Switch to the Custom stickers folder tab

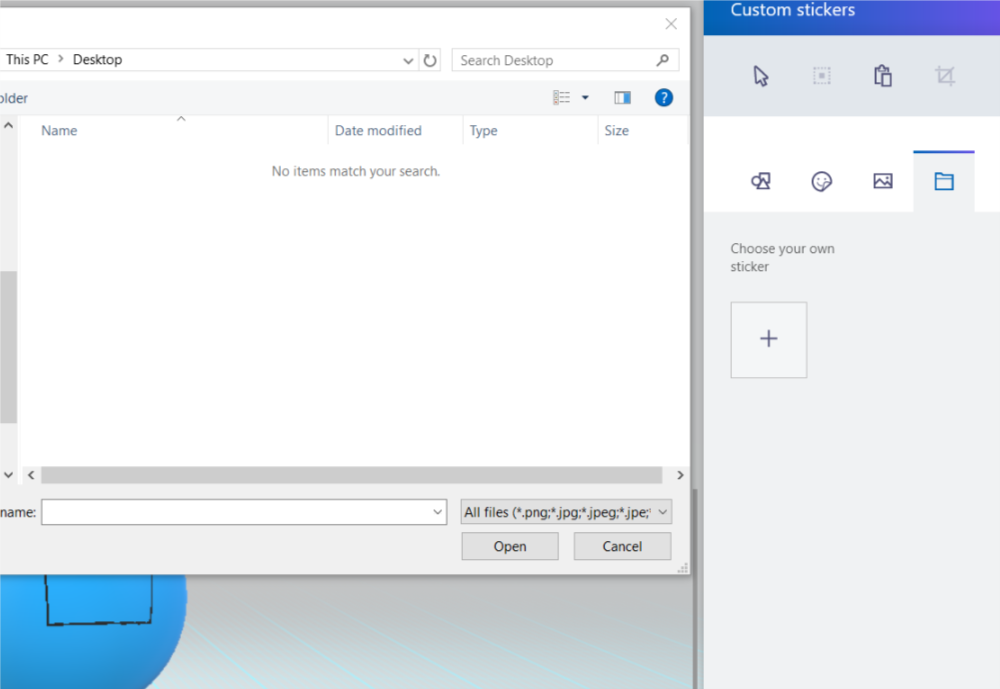click(x=944, y=181)
